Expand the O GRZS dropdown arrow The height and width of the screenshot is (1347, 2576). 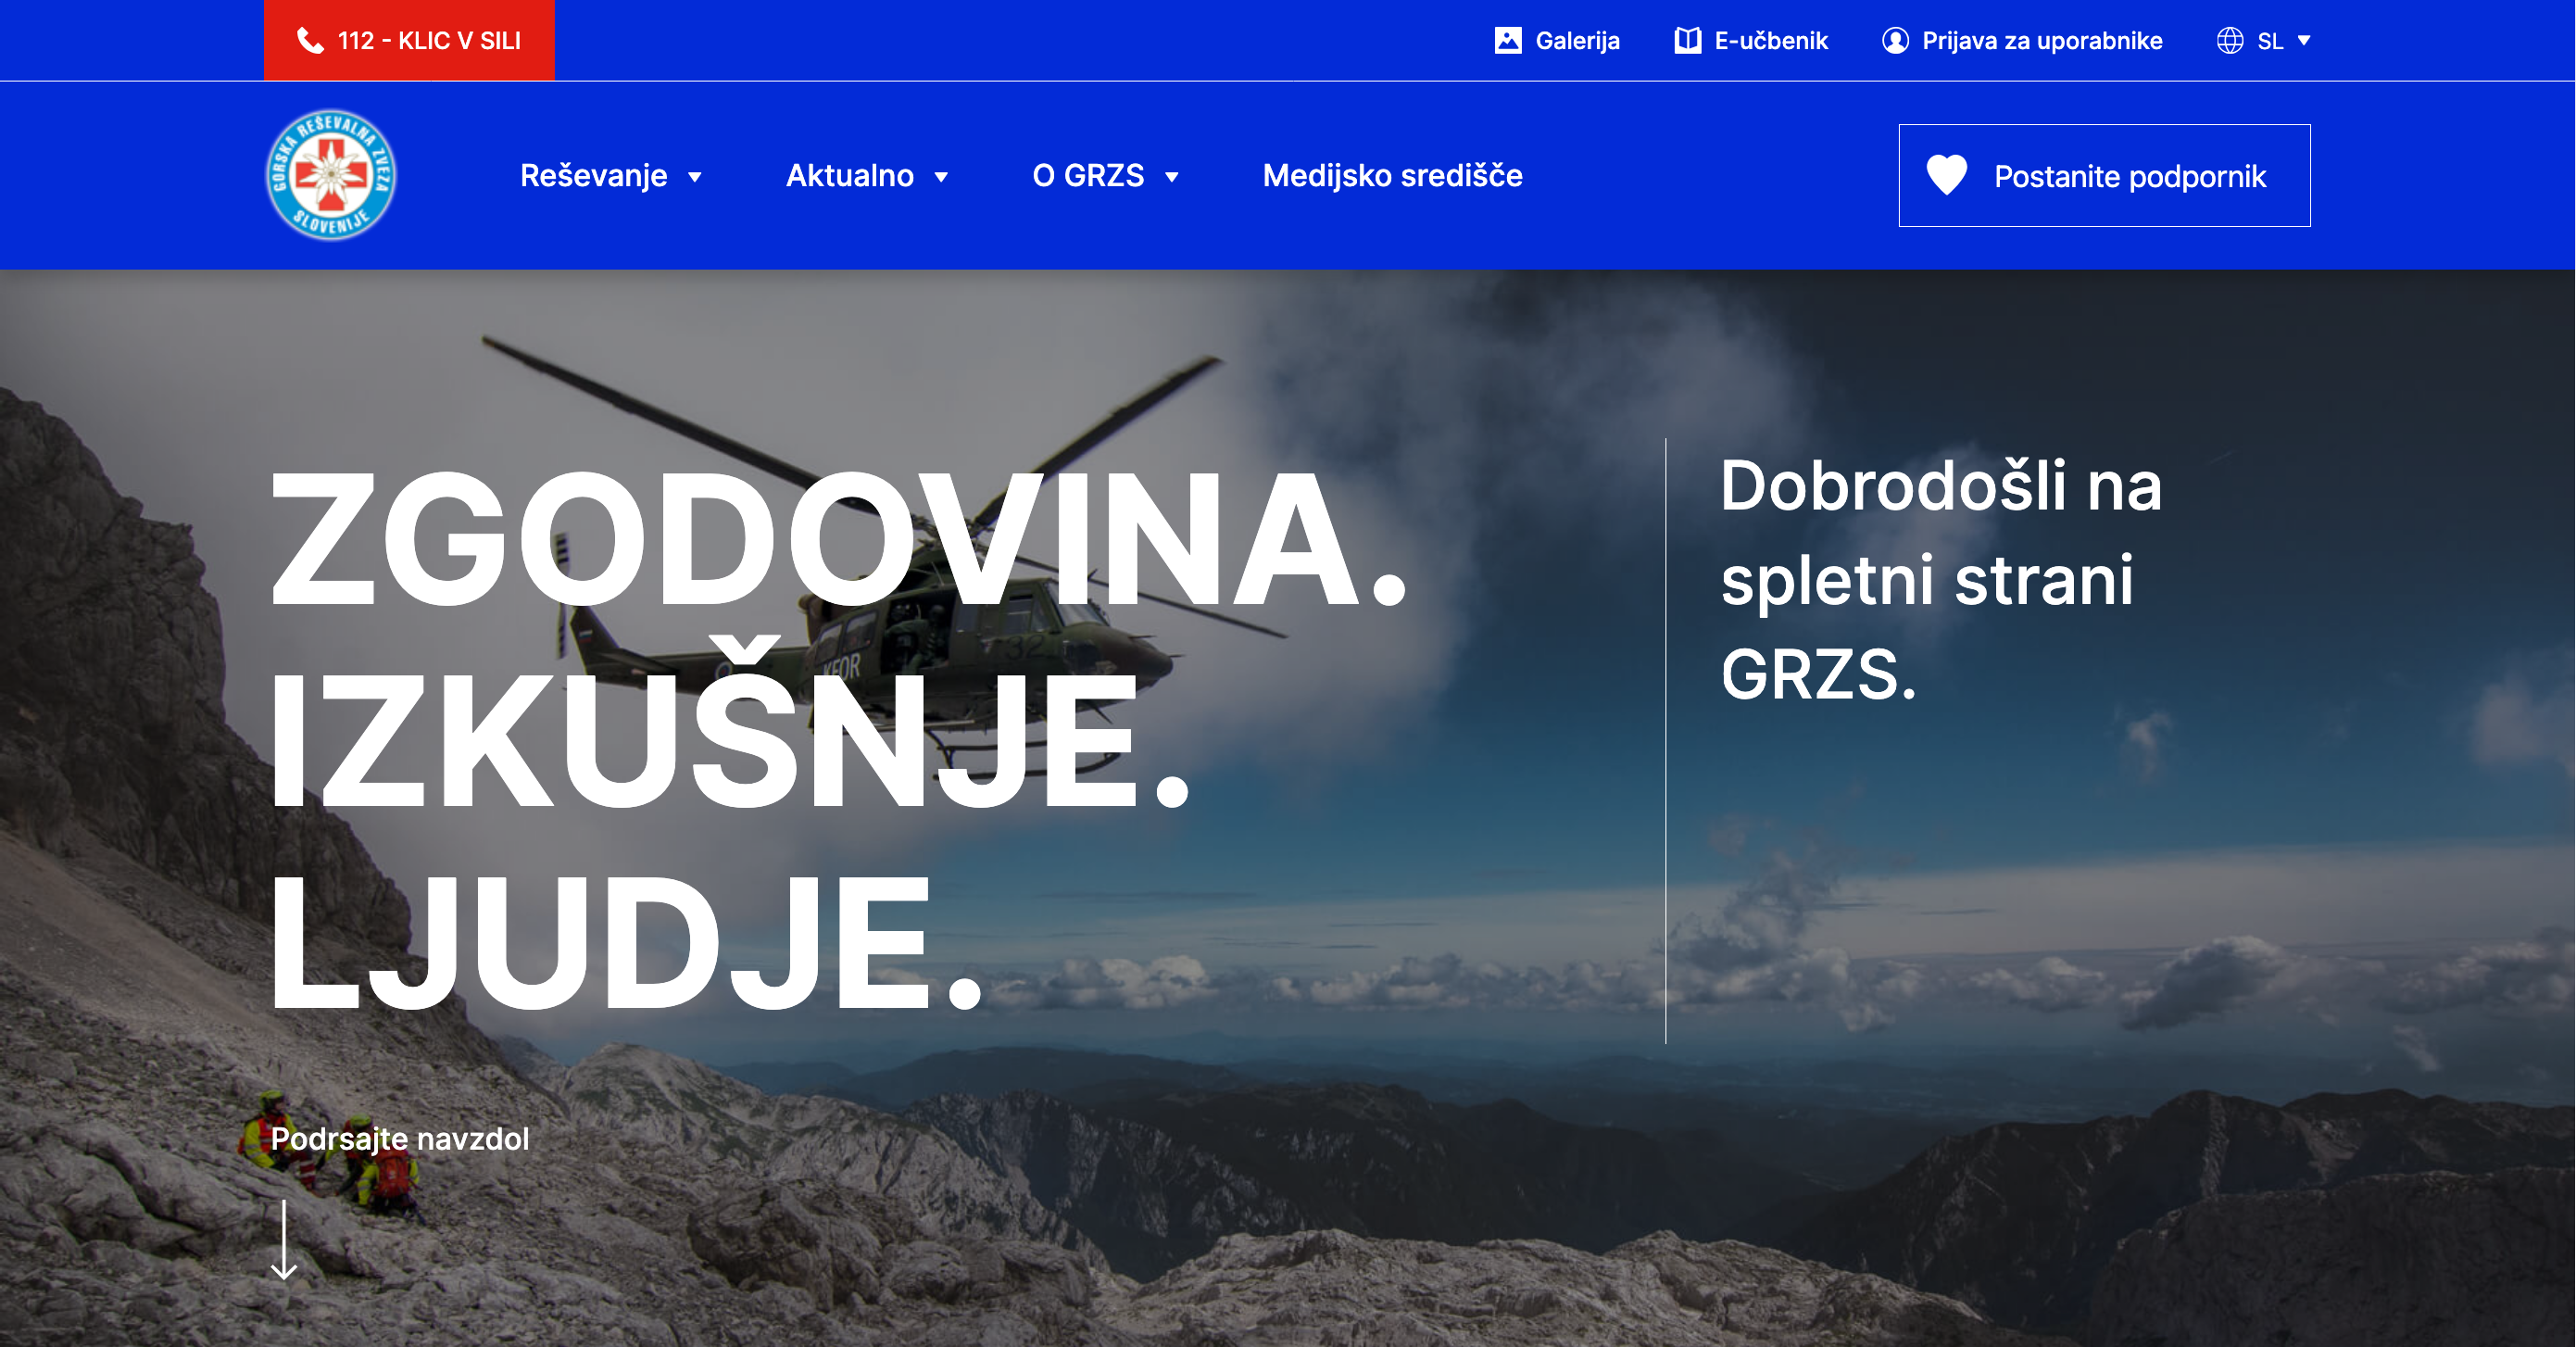(x=1171, y=177)
